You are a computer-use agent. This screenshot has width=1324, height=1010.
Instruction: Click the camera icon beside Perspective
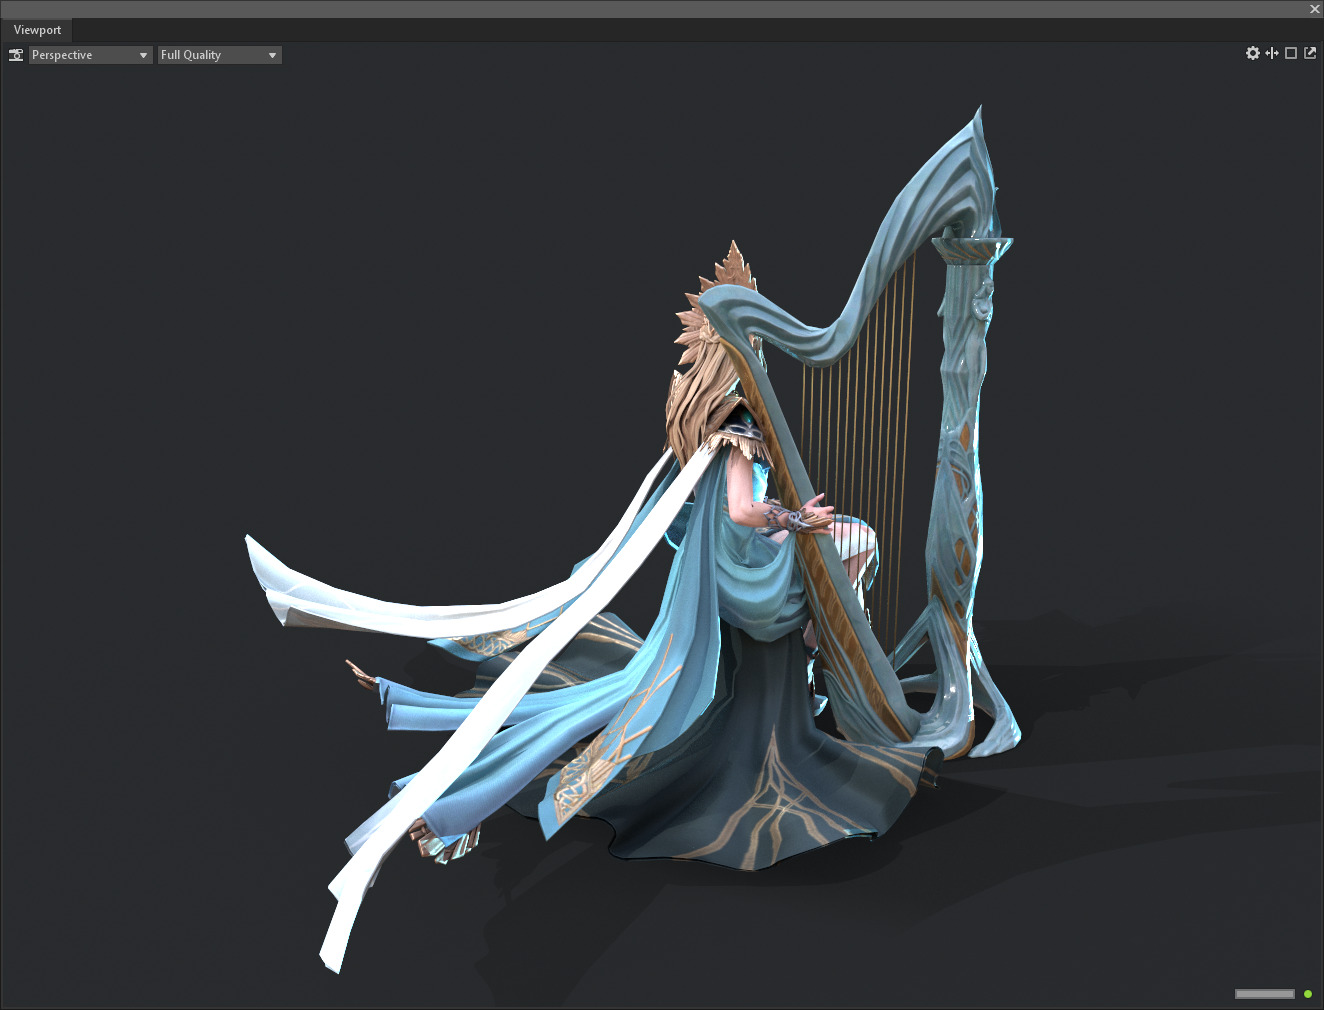tap(16, 55)
